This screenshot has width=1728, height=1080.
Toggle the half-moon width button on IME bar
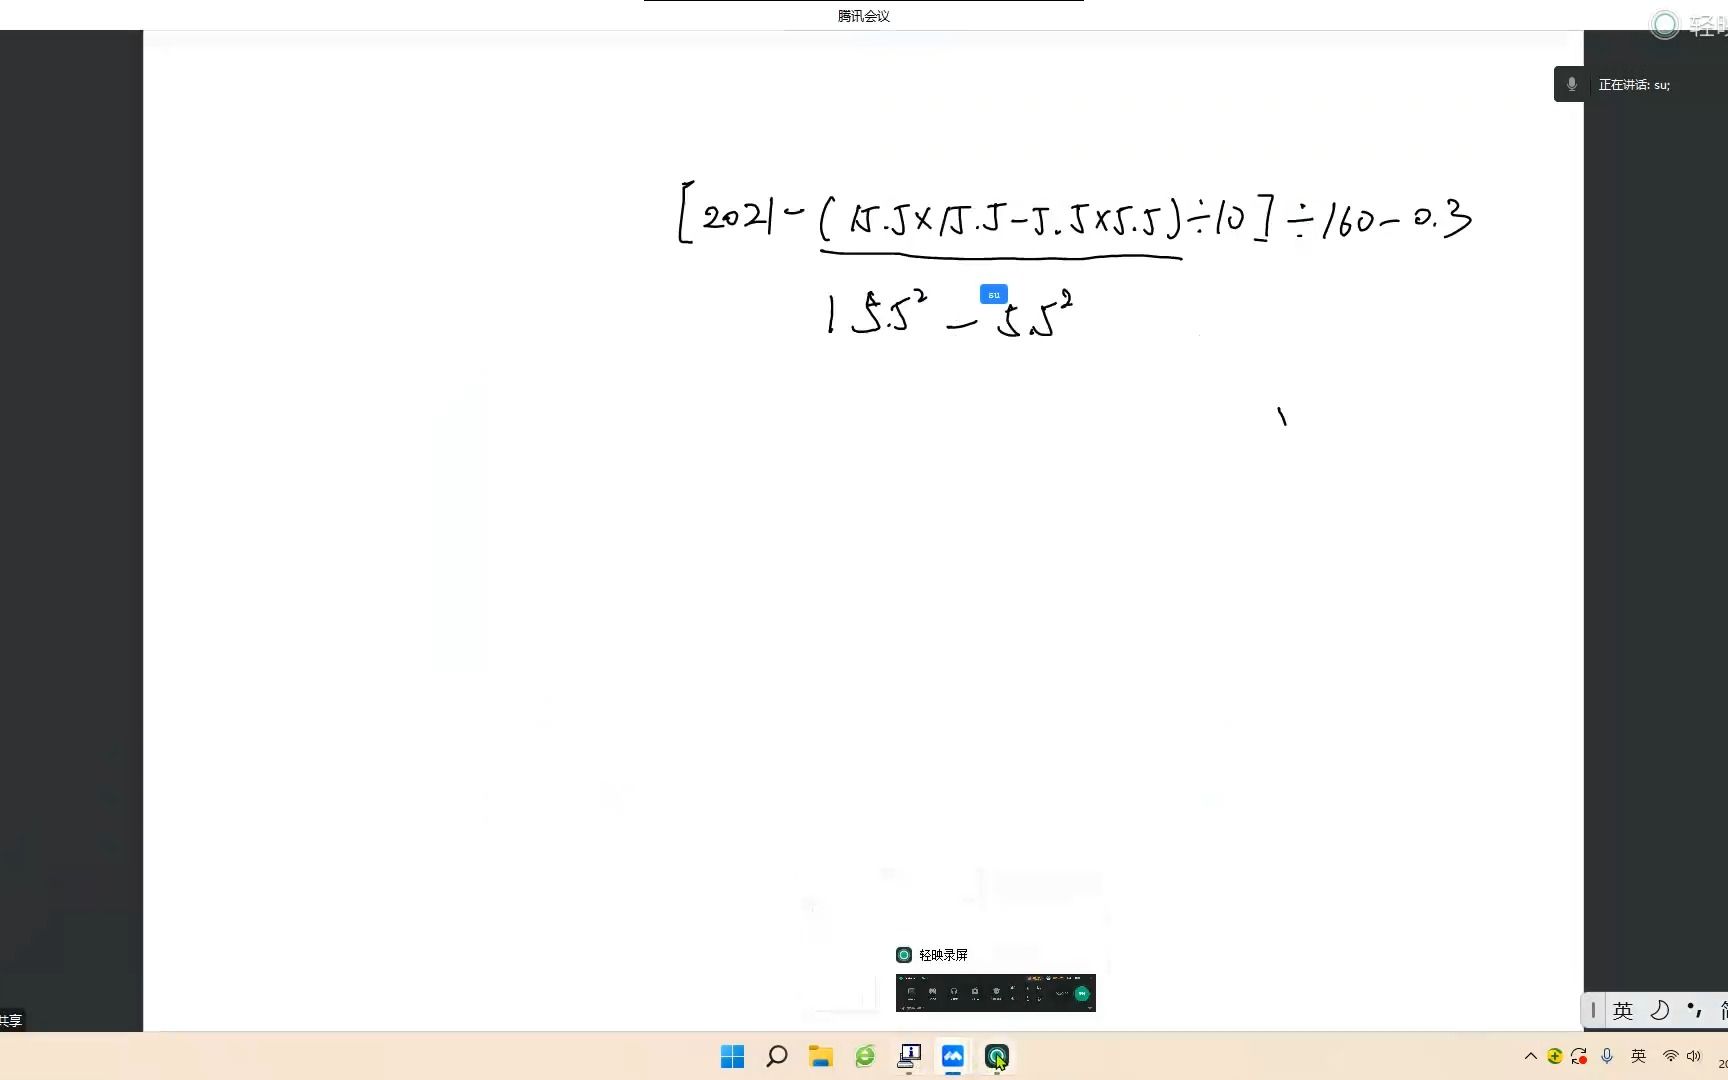1659,1011
